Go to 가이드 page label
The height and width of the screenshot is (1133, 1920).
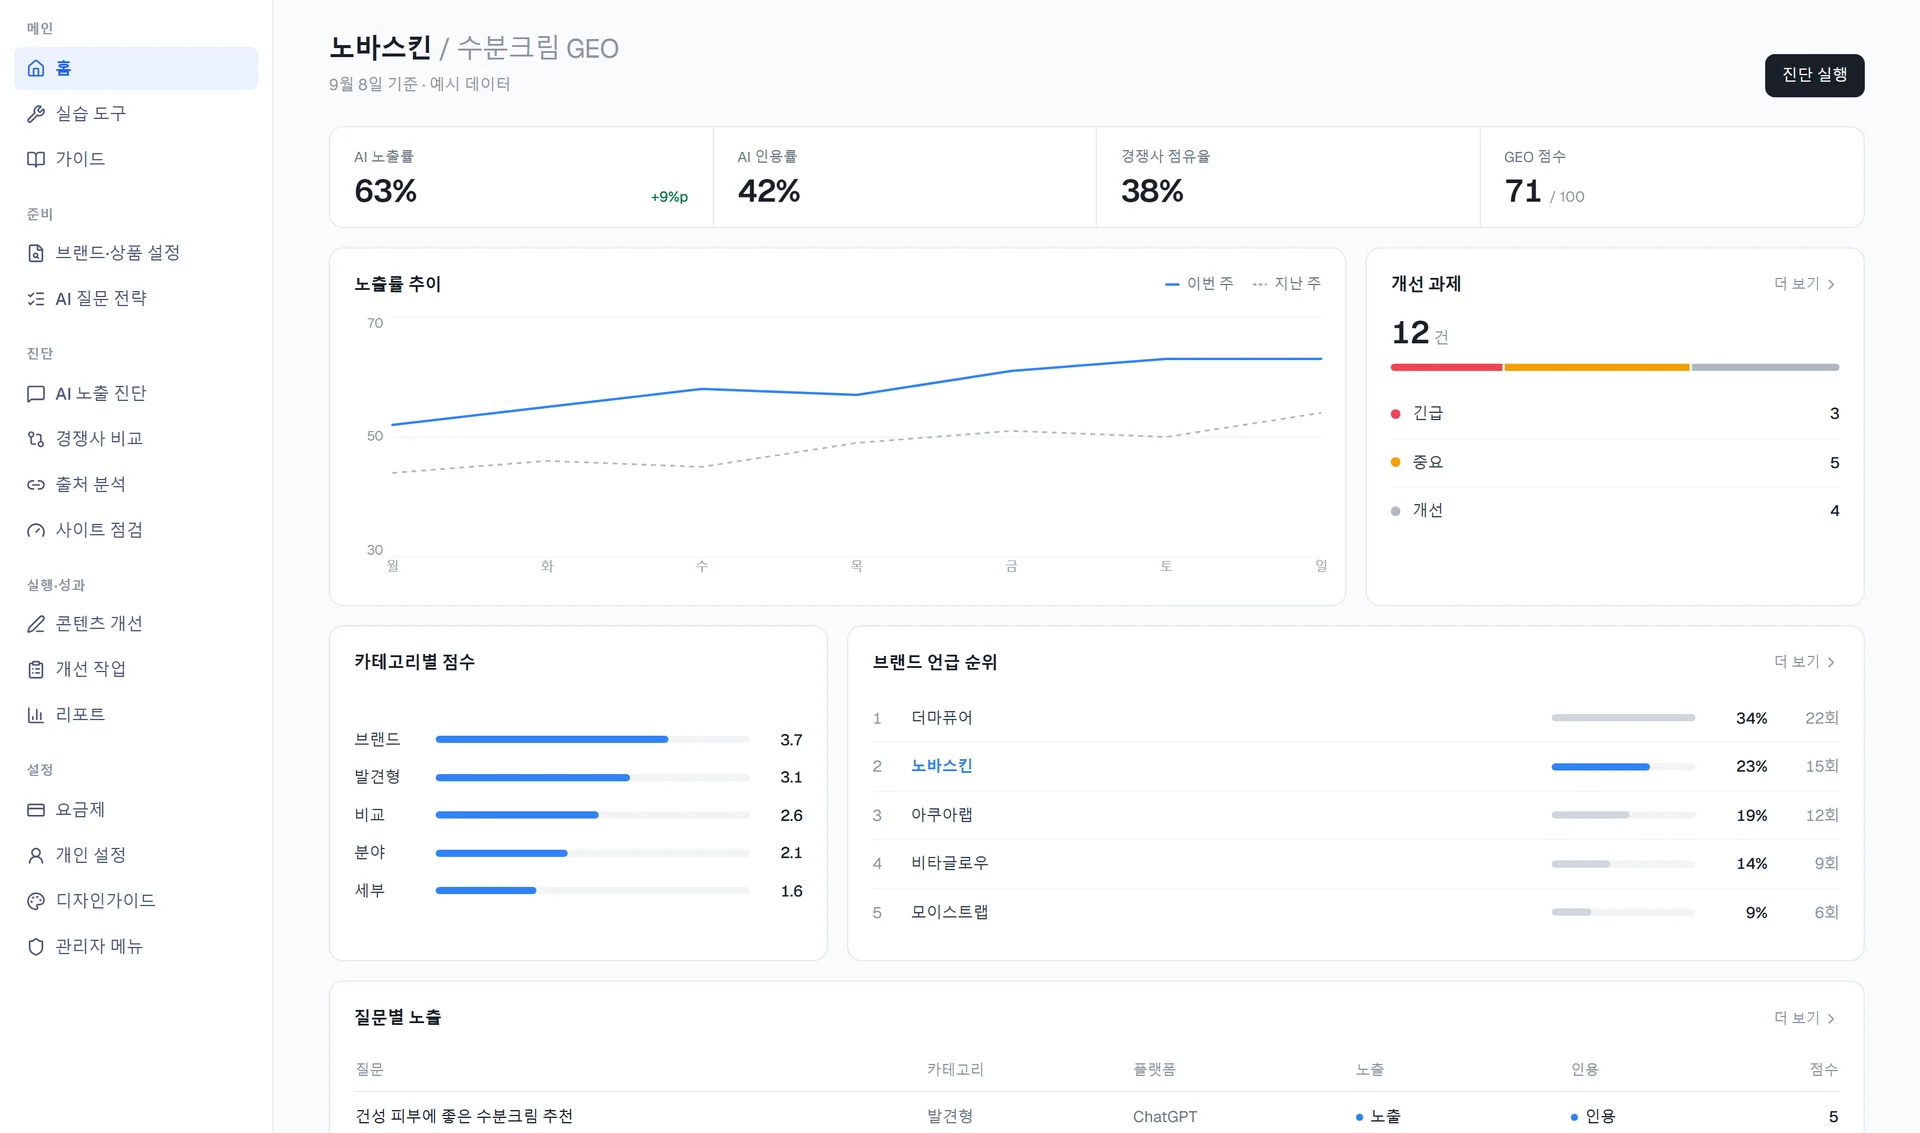pos(80,159)
